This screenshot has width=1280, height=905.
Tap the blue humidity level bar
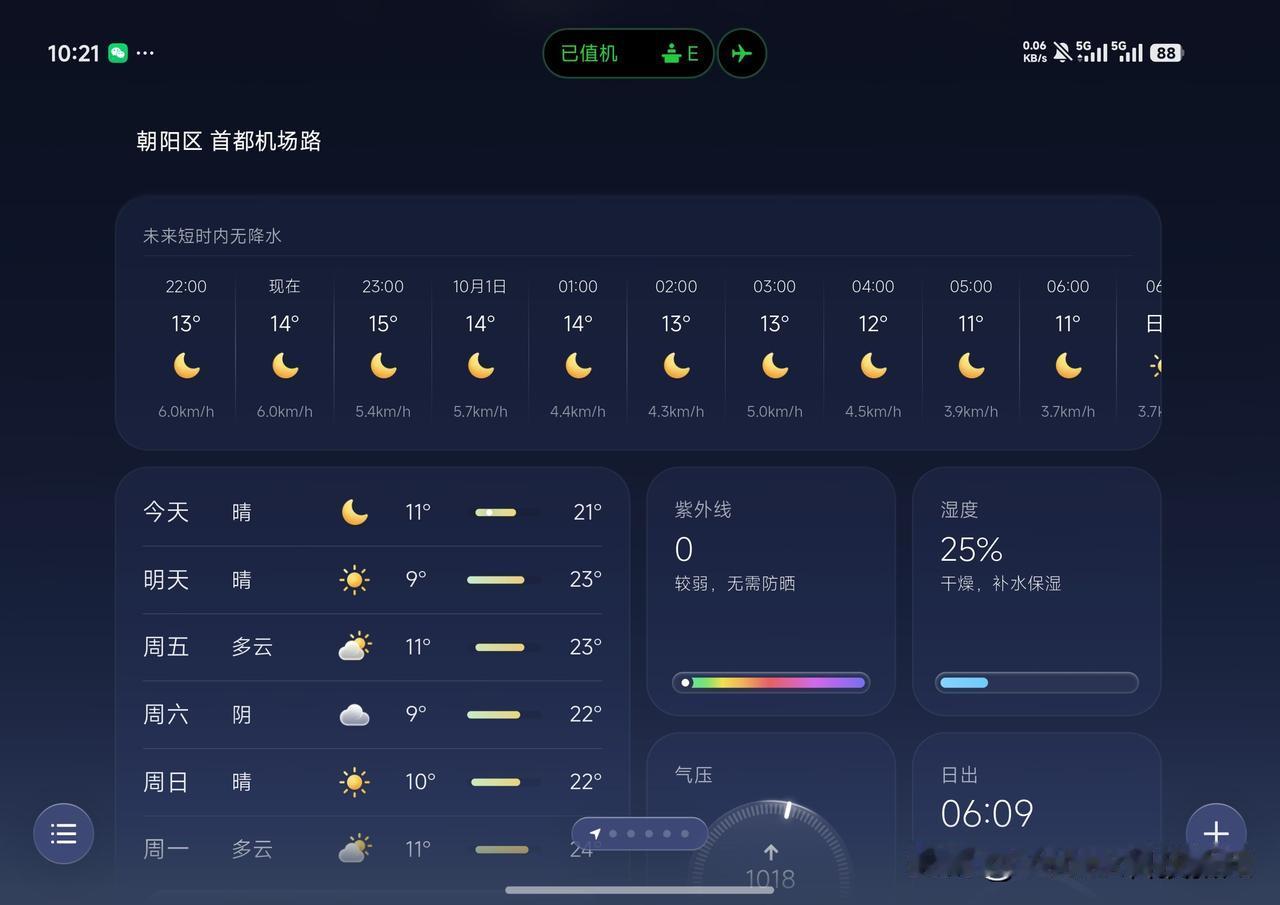point(1037,683)
